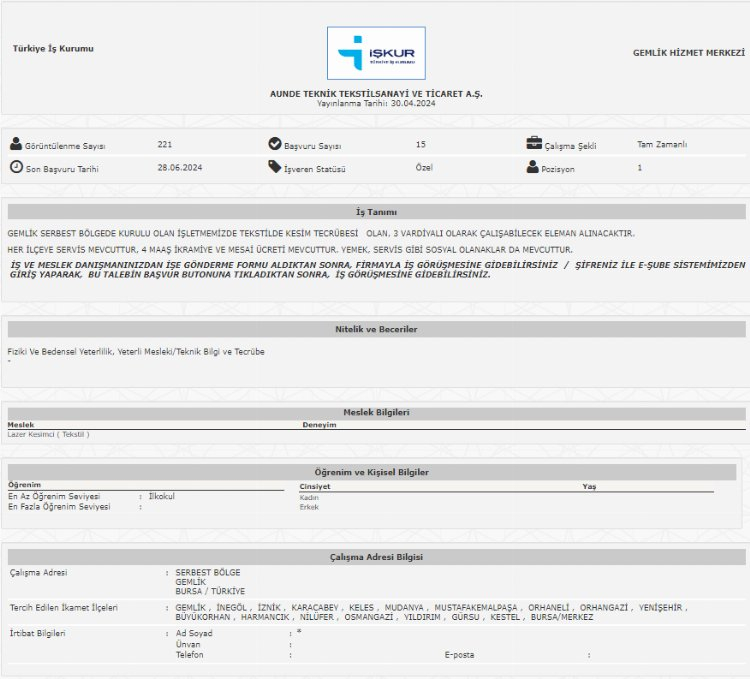Select the Meslek Bilgileri section header
Screen dimensions: 750x679
point(376,412)
